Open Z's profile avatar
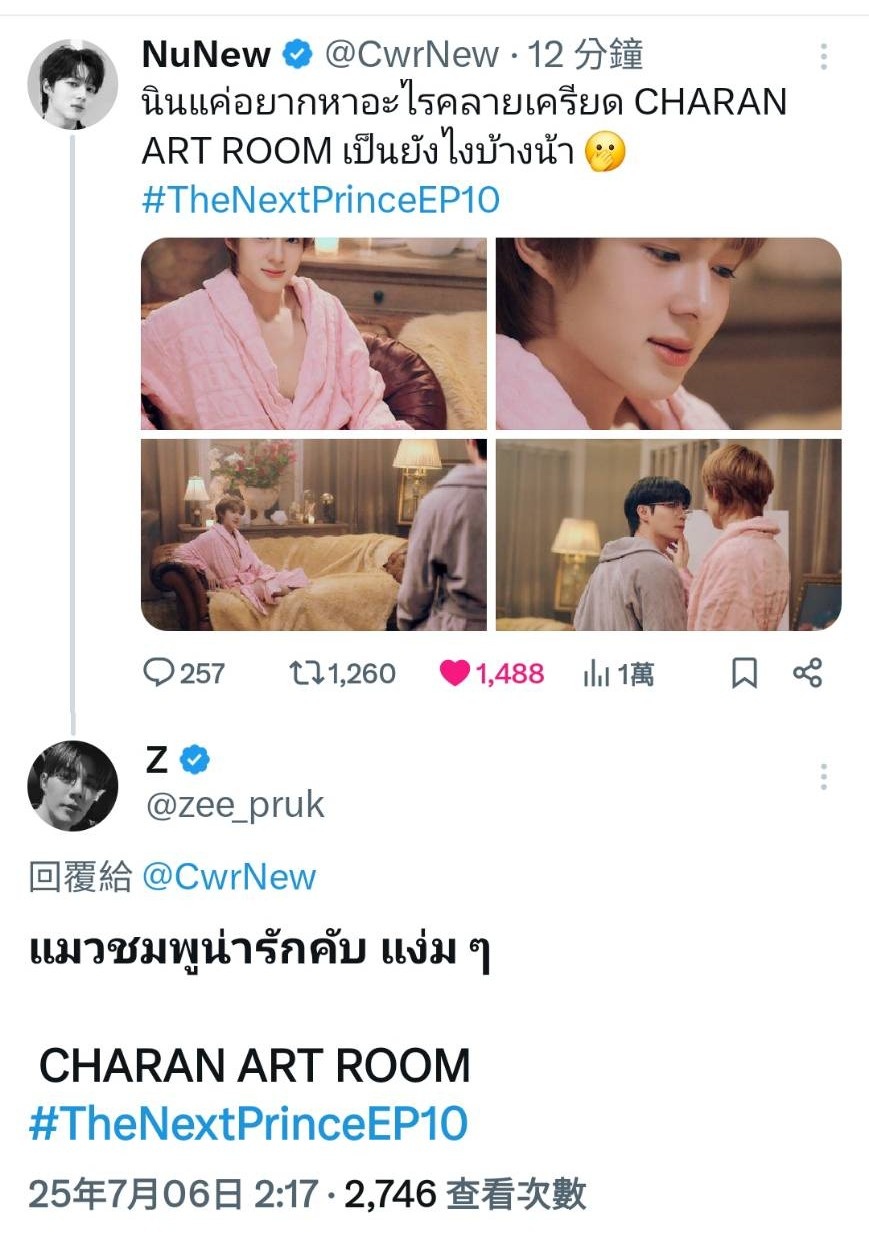This screenshot has height=1233, width=869. tap(72, 786)
